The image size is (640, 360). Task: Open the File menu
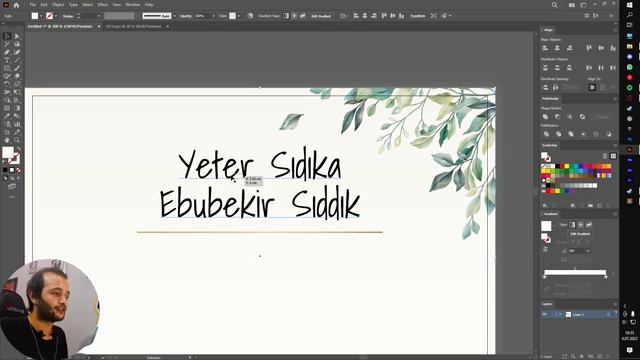pyautogui.click(x=32, y=5)
